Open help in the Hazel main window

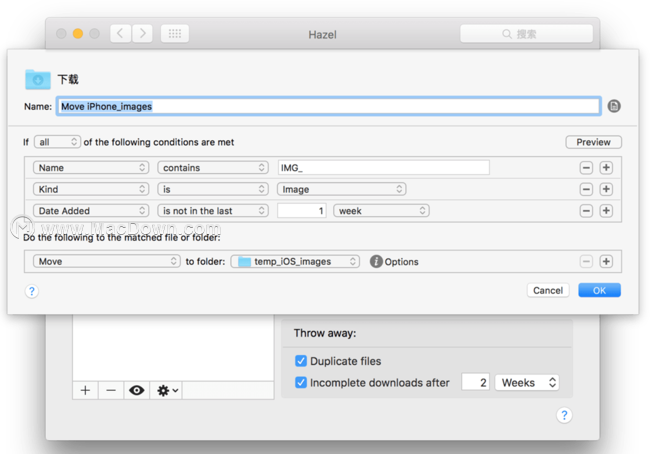(564, 415)
